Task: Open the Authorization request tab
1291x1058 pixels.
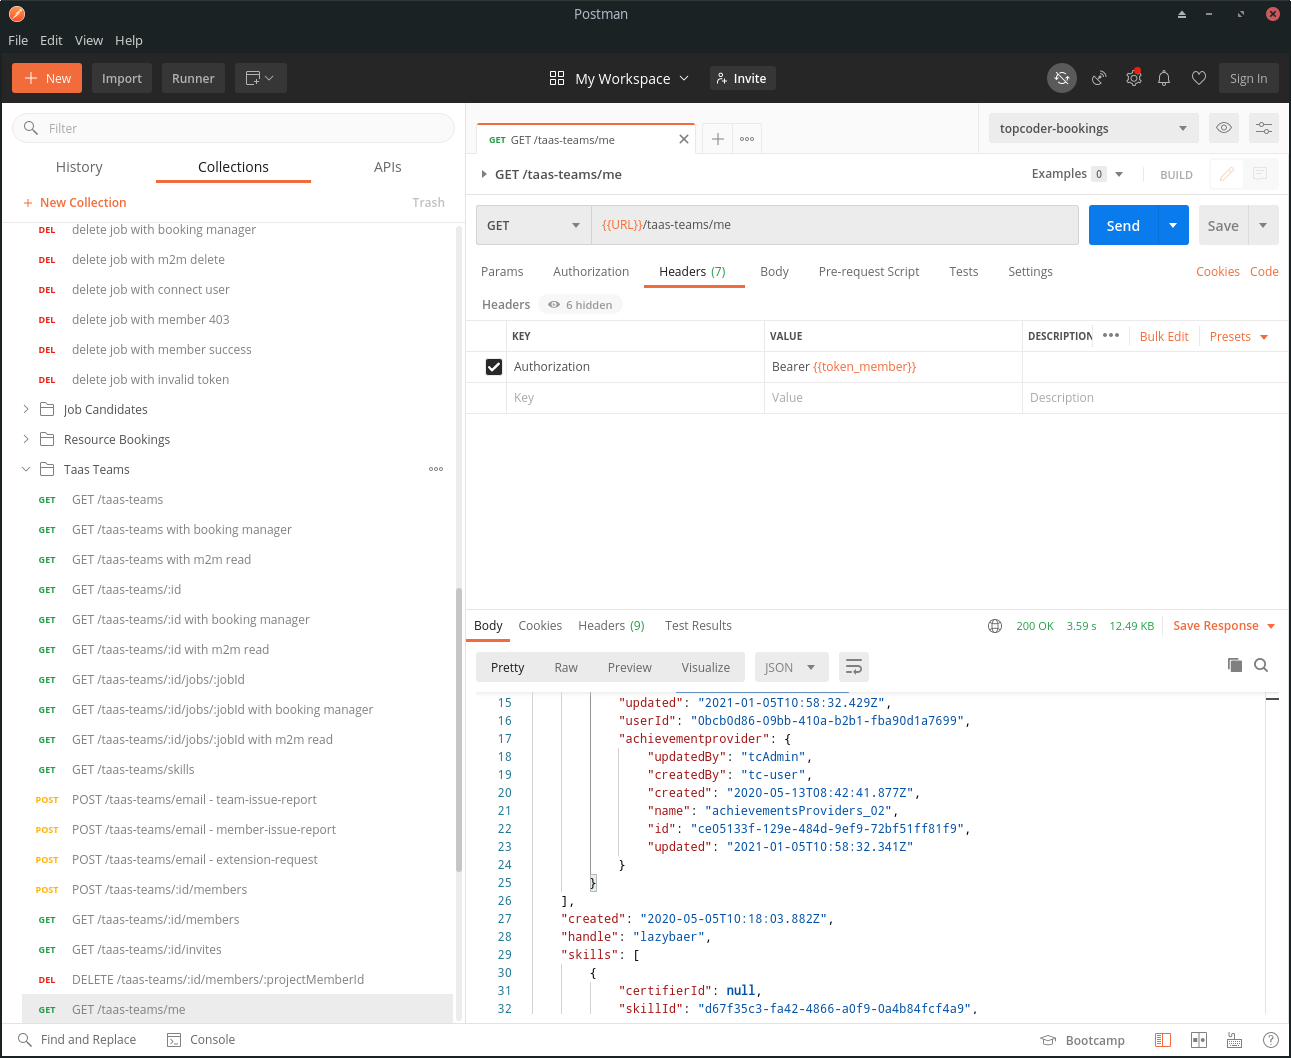Action: [591, 272]
